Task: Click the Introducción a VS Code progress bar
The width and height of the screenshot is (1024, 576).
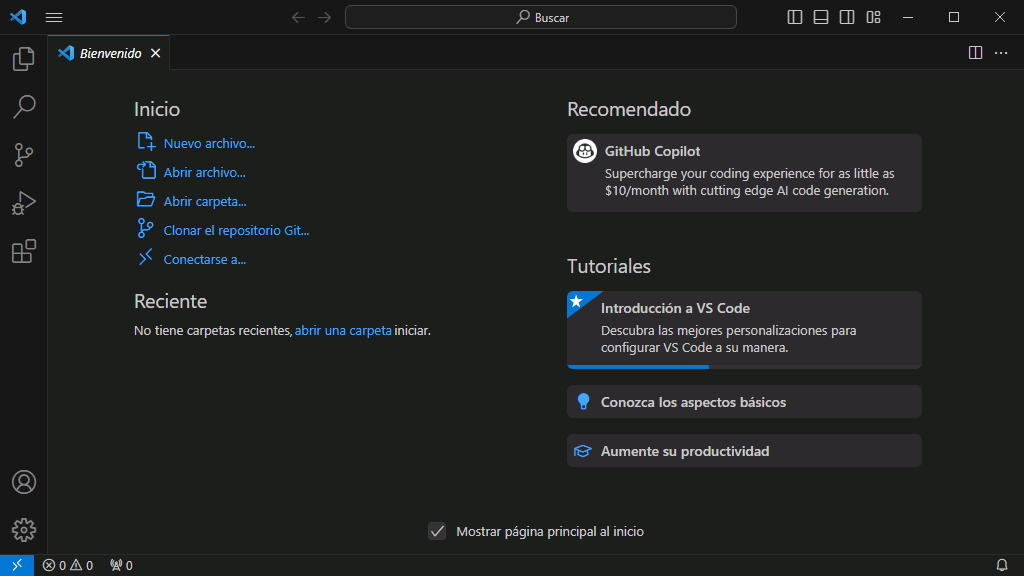Action: pos(744,367)
